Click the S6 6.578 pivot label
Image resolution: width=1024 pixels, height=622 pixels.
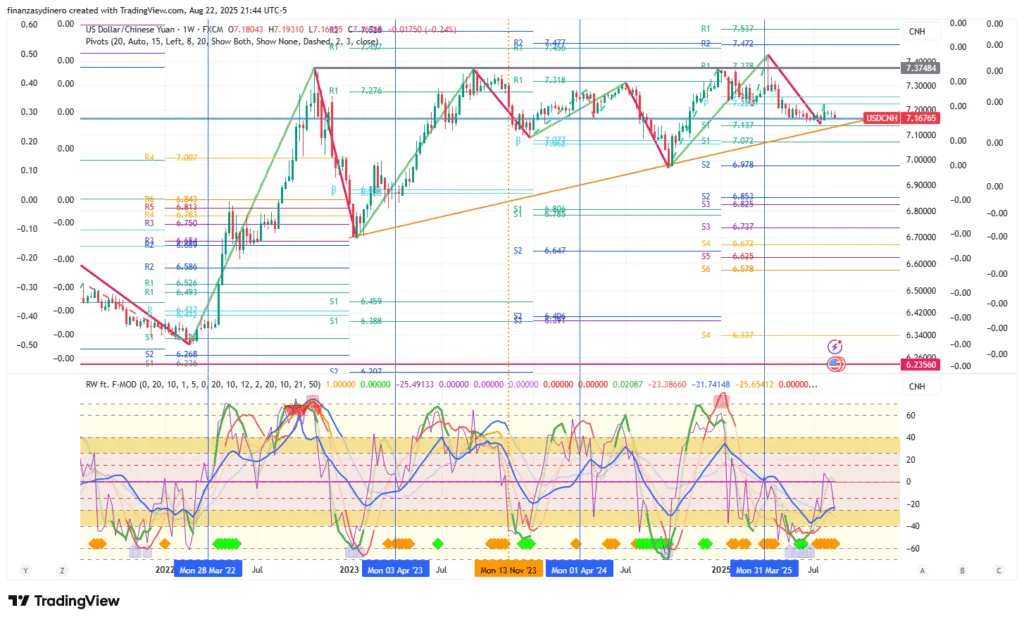click(x=728, y=269)
